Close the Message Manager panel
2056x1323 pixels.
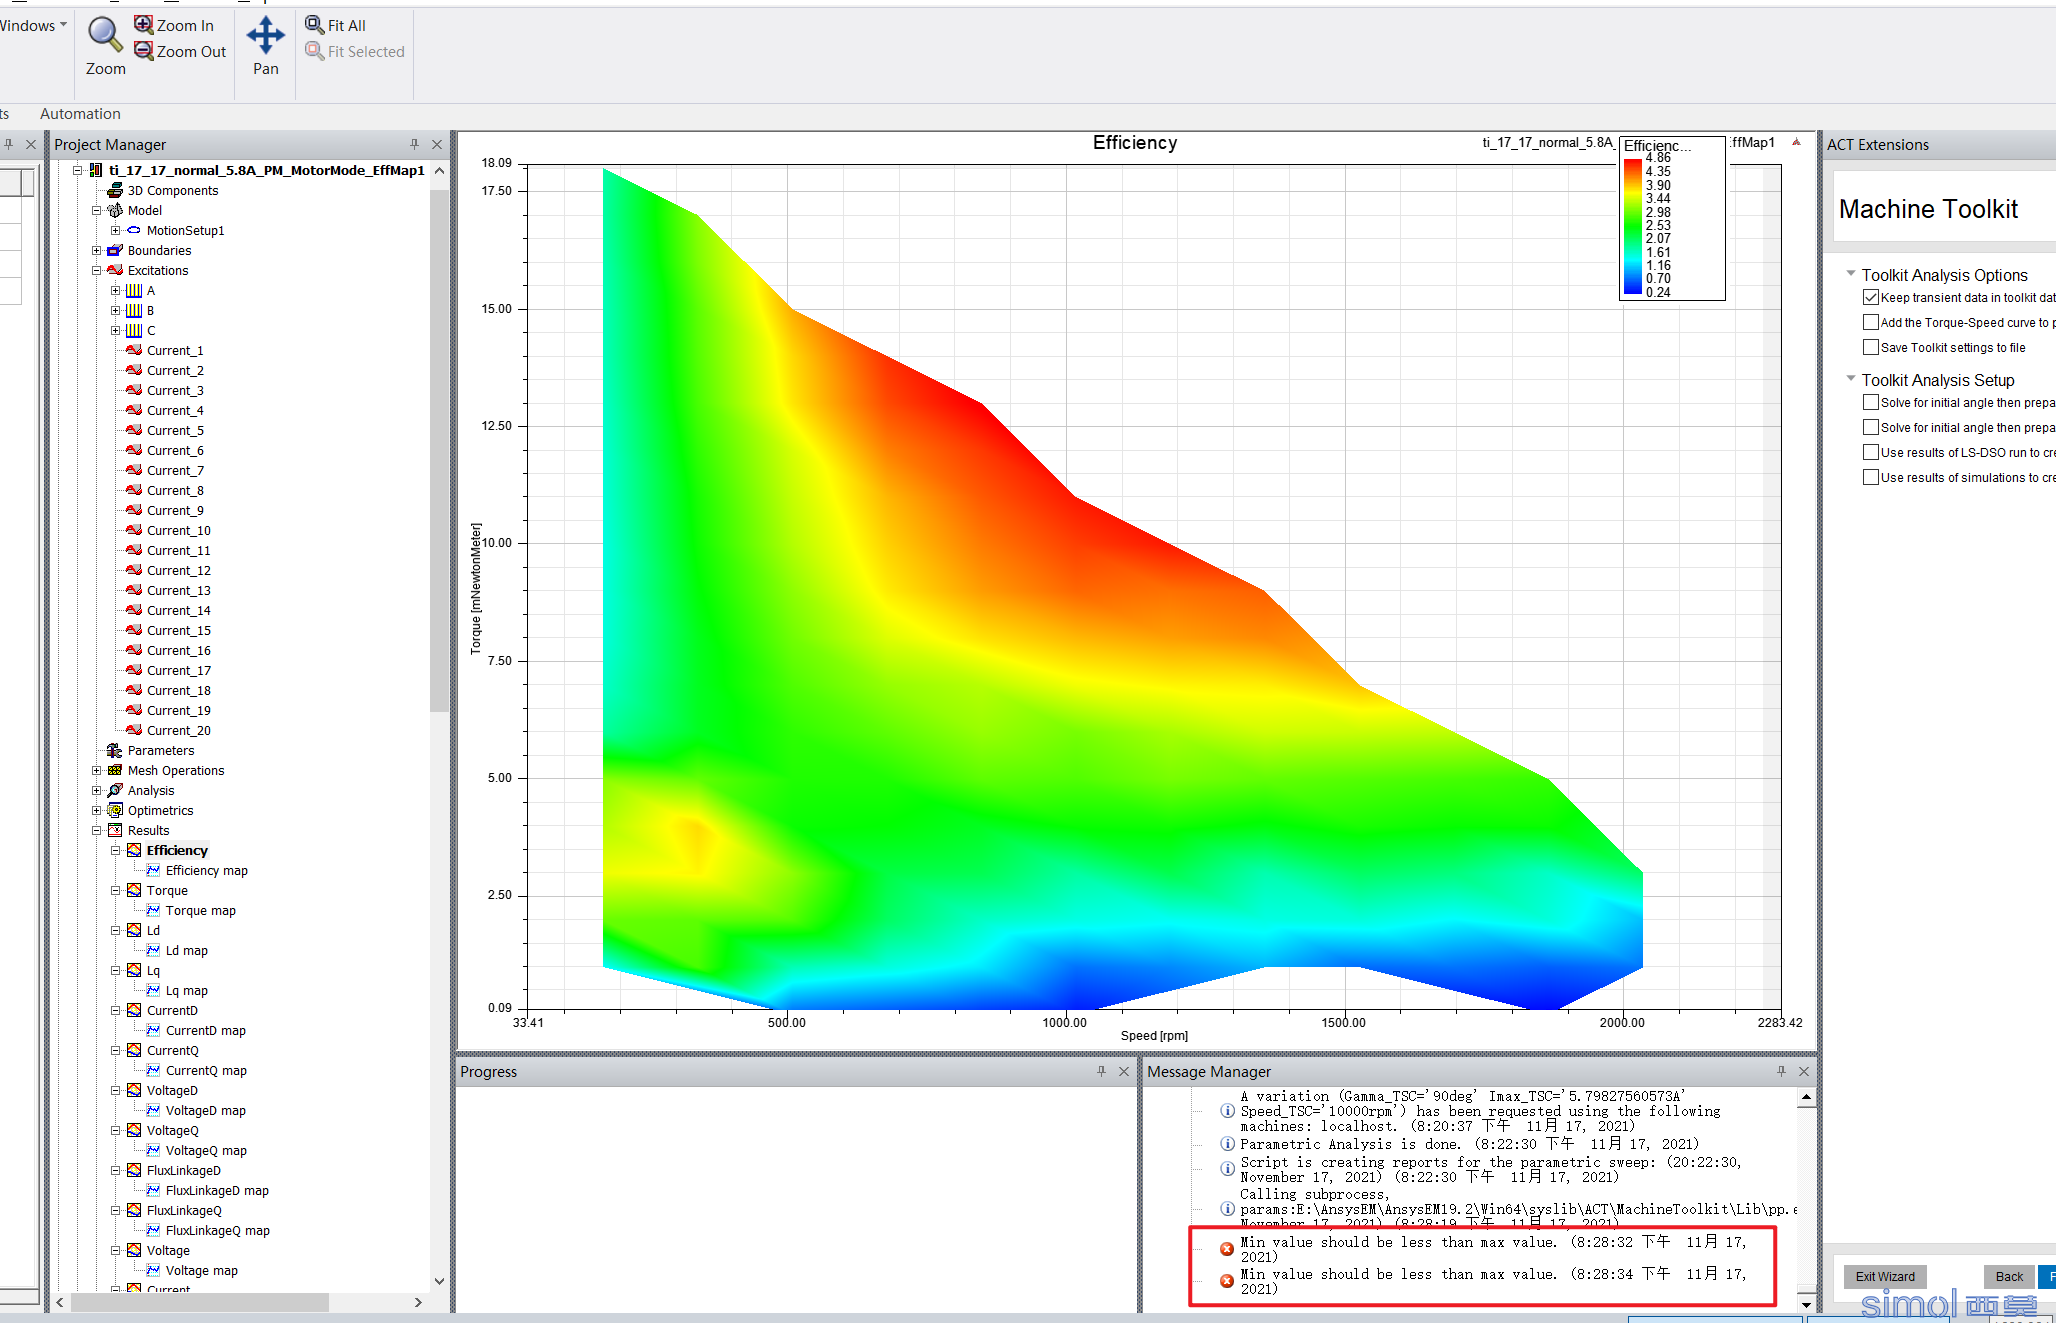1804,1071
